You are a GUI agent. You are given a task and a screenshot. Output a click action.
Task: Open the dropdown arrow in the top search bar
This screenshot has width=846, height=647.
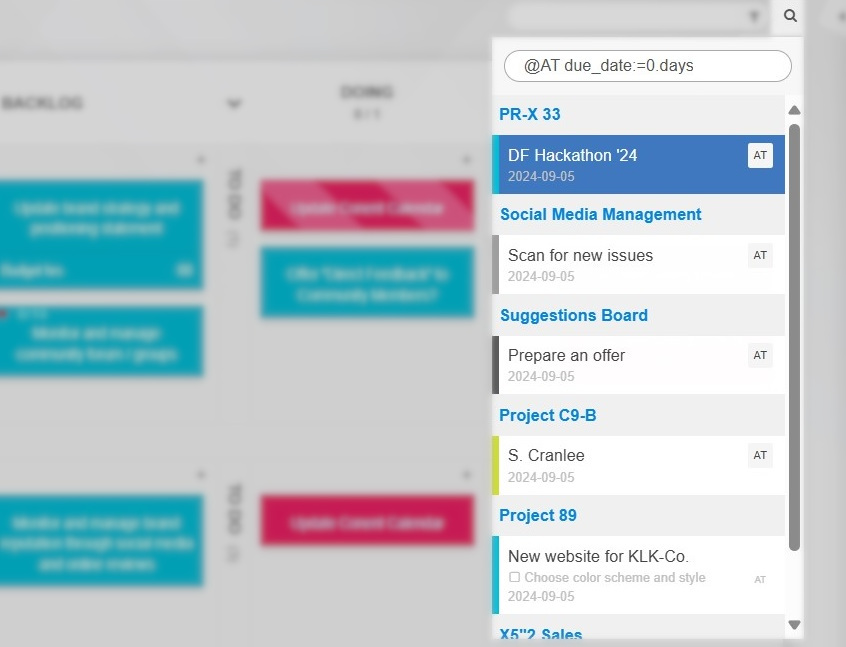(755, 16)
